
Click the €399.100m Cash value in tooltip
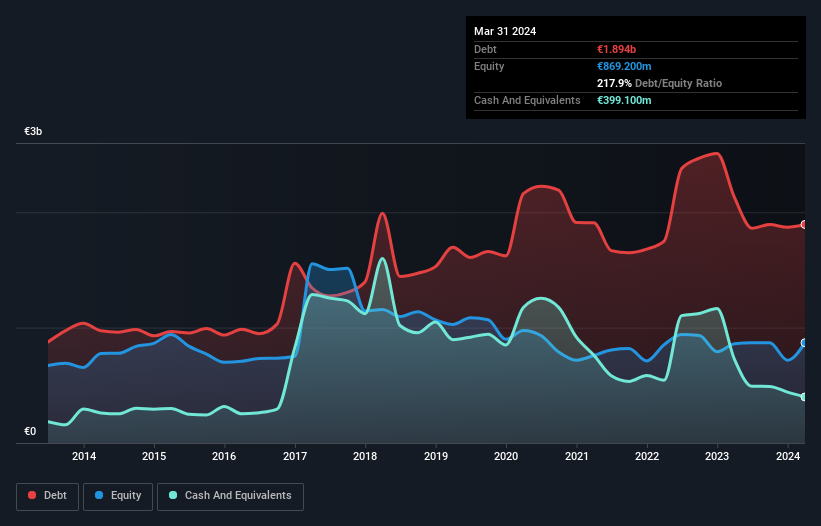(x=624, y=100)
